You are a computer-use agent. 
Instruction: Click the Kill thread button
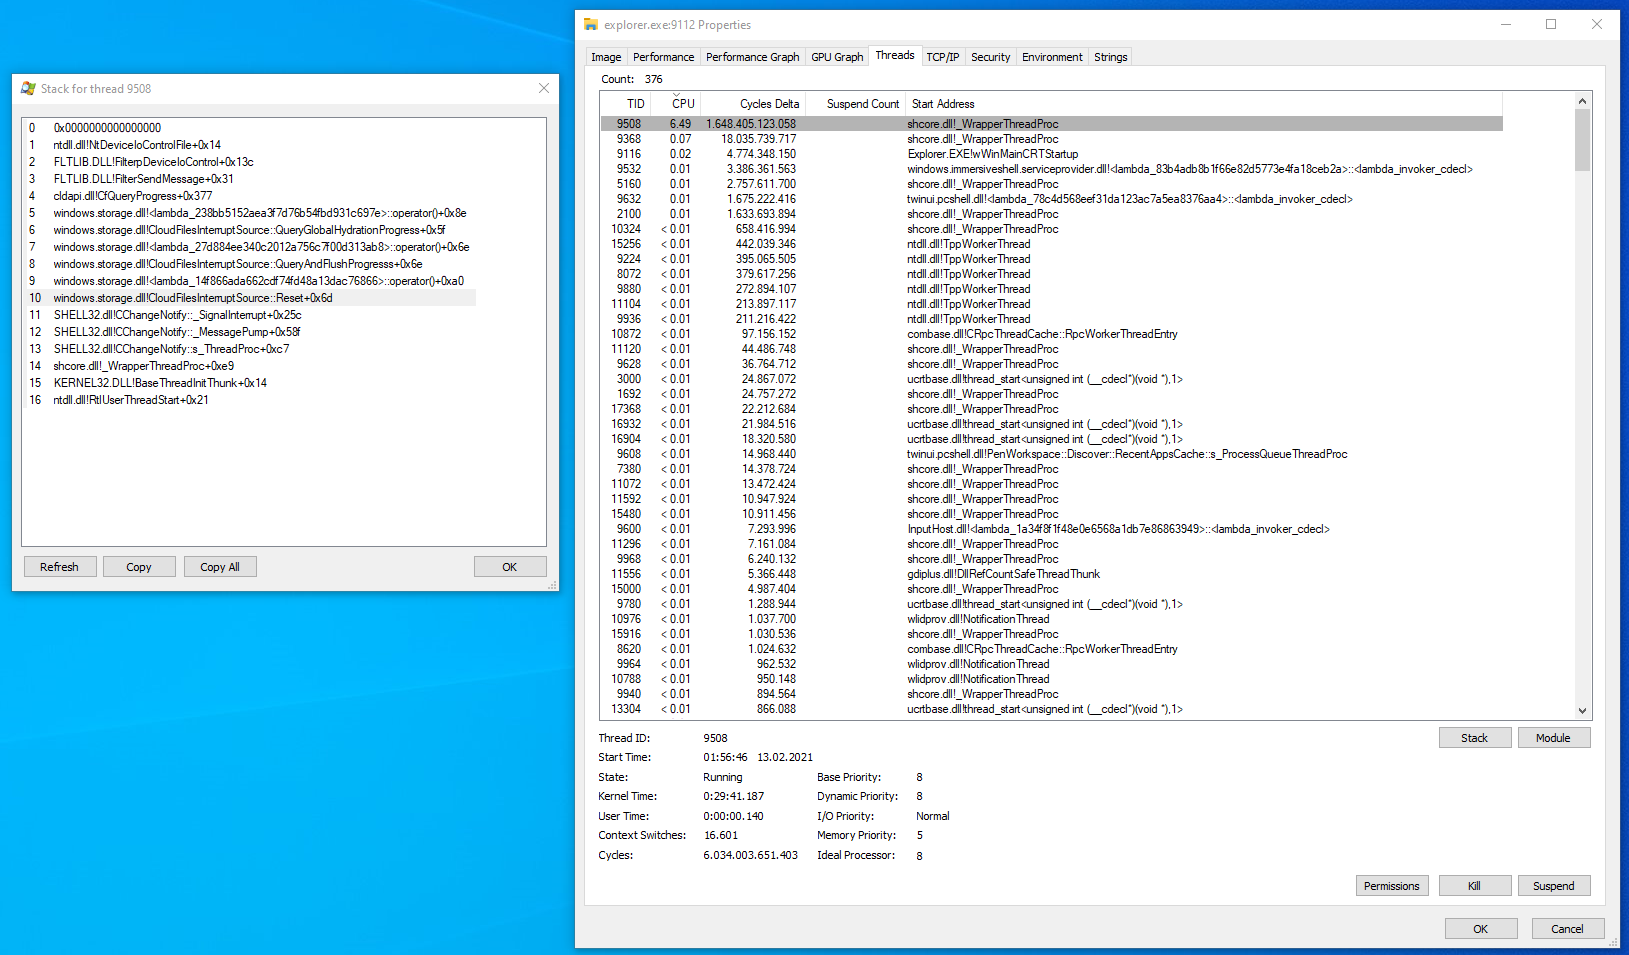[x=1475, y=886]
